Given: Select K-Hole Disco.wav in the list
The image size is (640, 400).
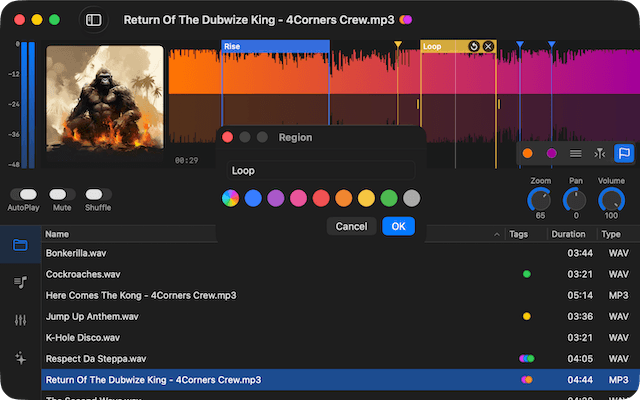Looking at the screenshot, I should (x=82, y=338).
